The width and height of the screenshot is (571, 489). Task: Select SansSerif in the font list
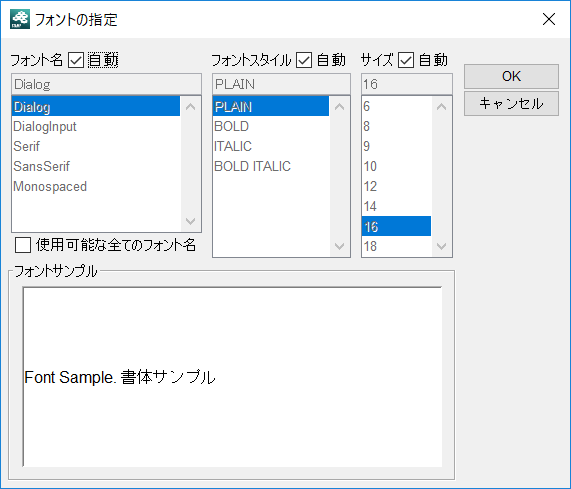click(x=96, y=166)
